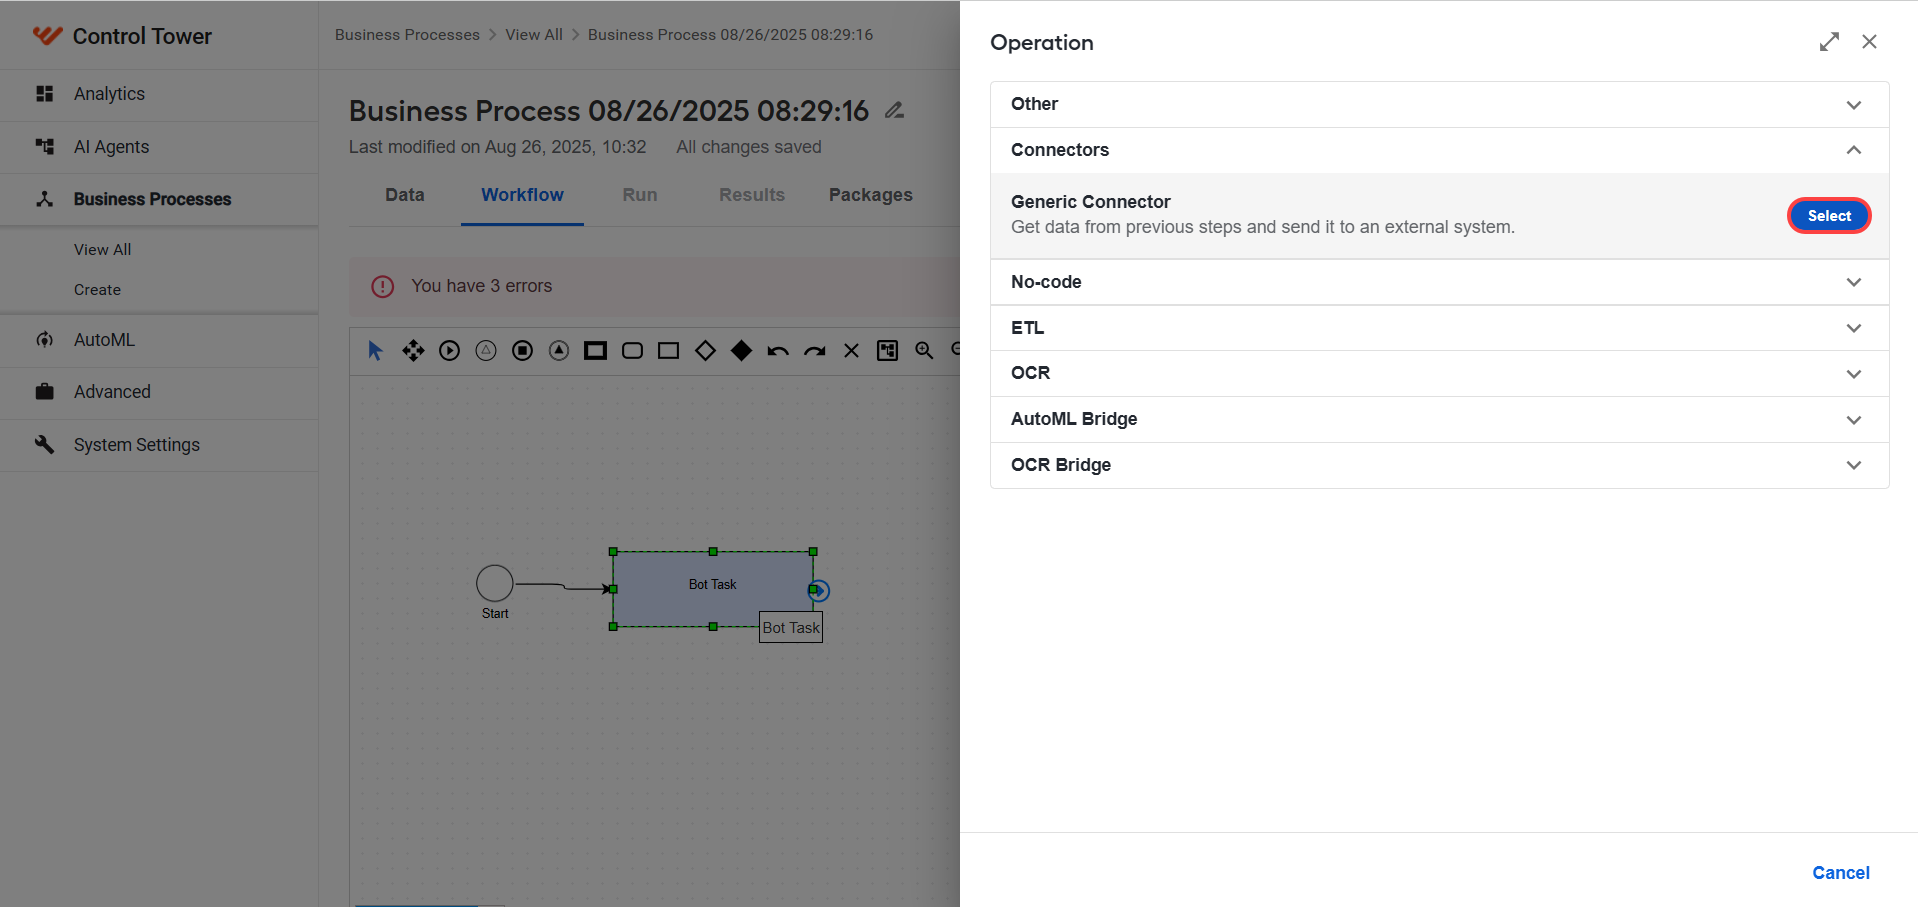Viewport: 1918px width, 907px height.
Task: Zoom in on the workflow canvas
Action: (924, 351)
